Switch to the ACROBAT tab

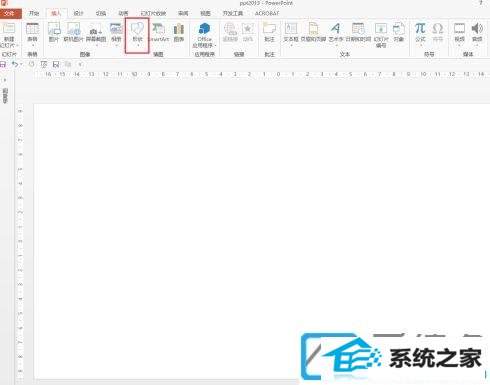[x=267, y=13]
